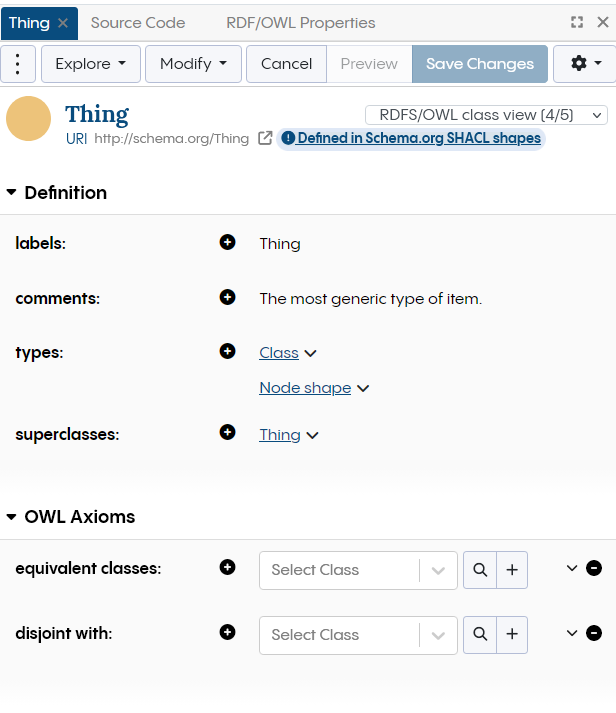Add a new label with plus icon
616x713 pixels.
point(227,242)
